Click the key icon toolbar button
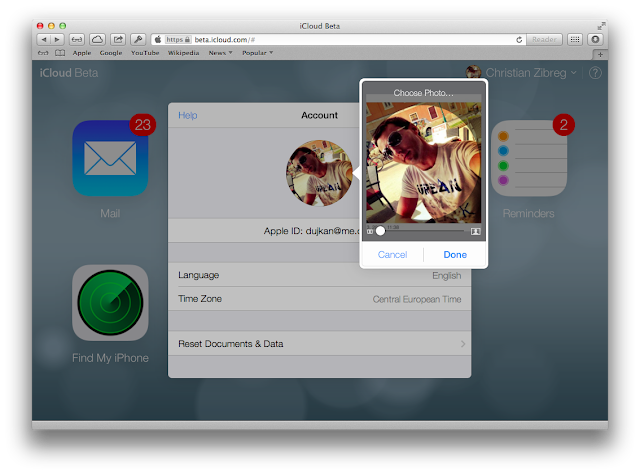 138,40
